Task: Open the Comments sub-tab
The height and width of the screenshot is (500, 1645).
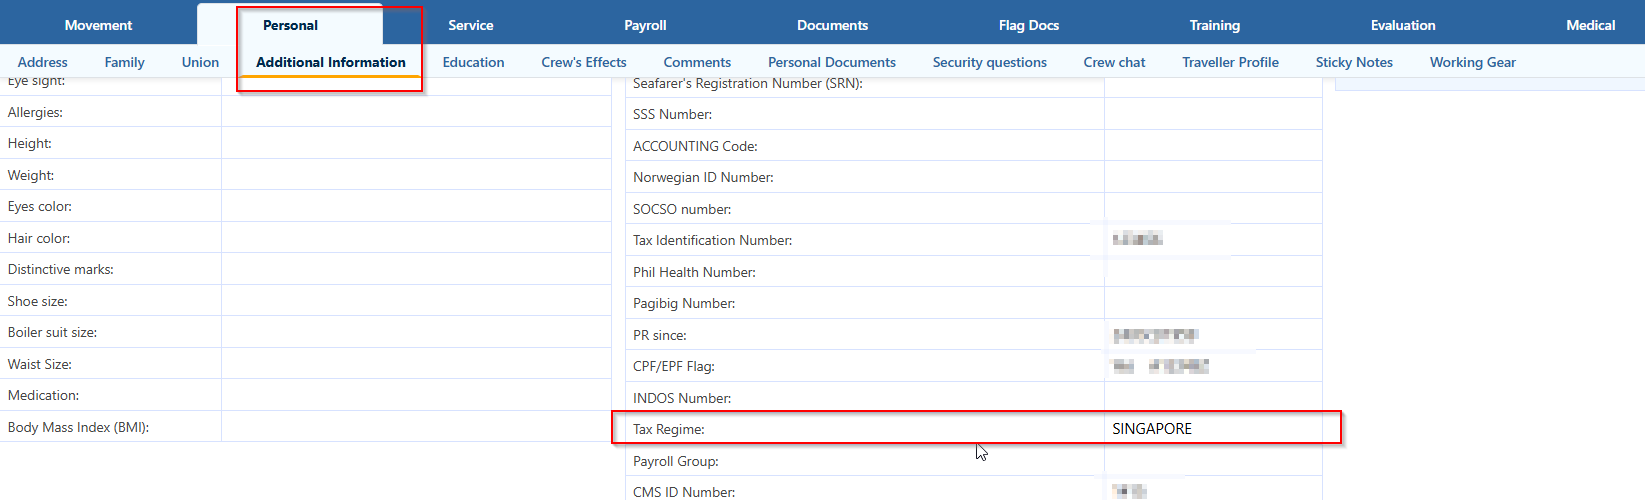Action: [x=697, y=62]
